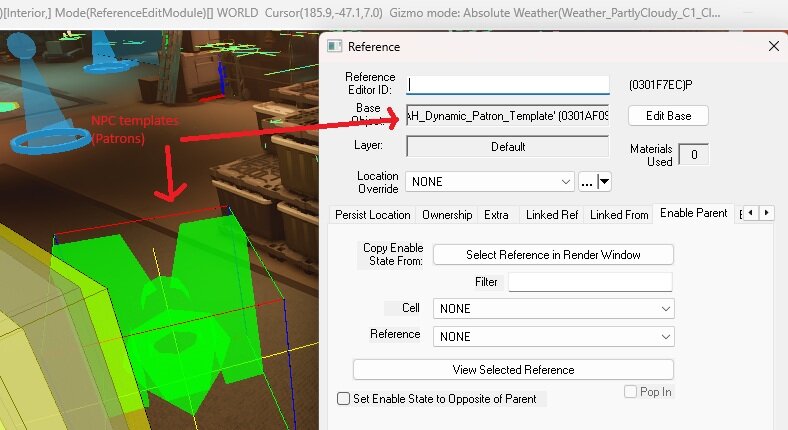Select the Extra tab
Screen dimensions: 788x430
coord(496,215)
